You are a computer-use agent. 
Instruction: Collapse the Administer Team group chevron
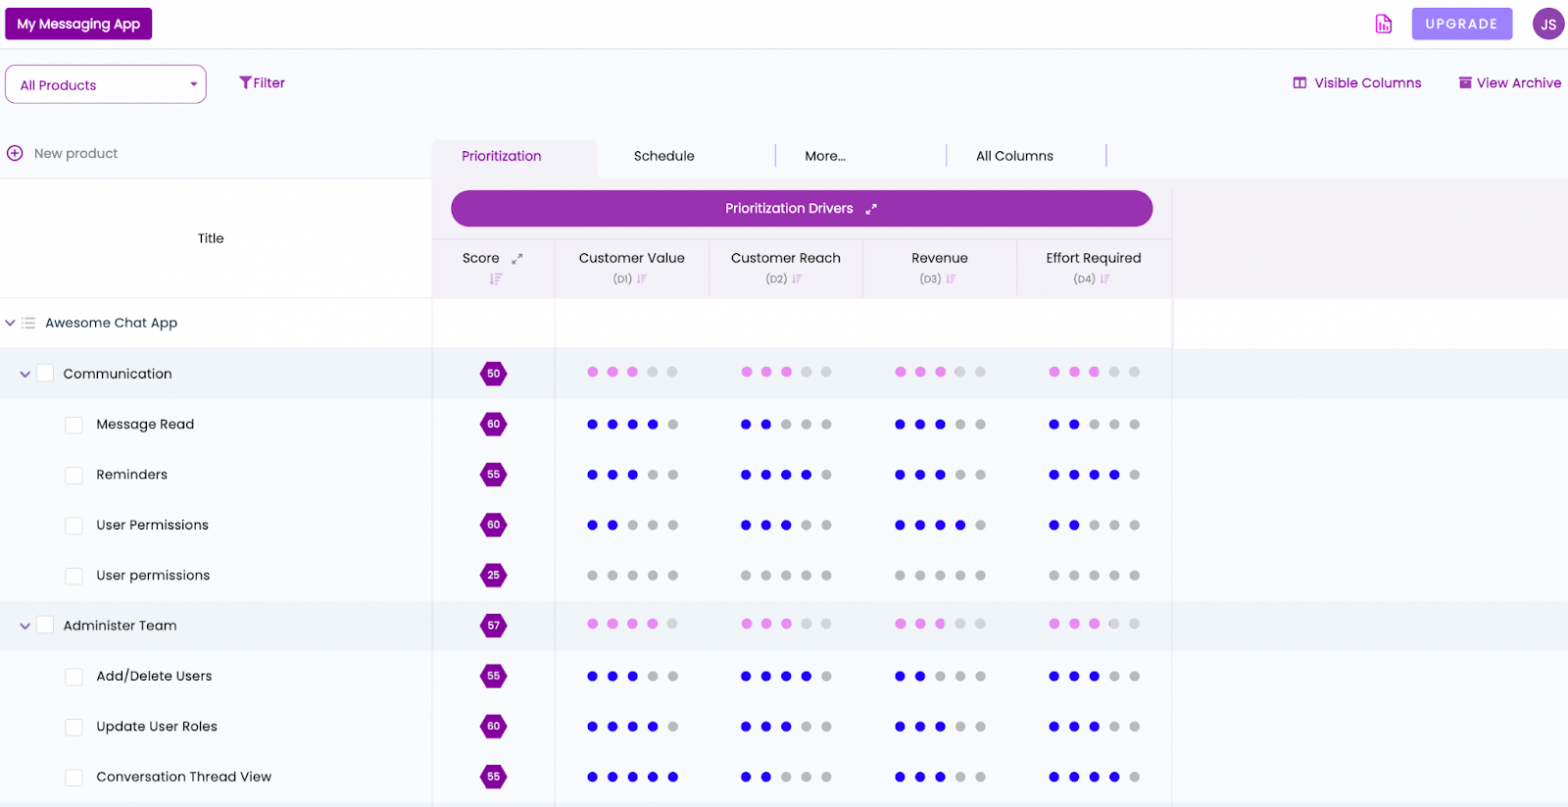pyautogui.click(x=26, y=626)
